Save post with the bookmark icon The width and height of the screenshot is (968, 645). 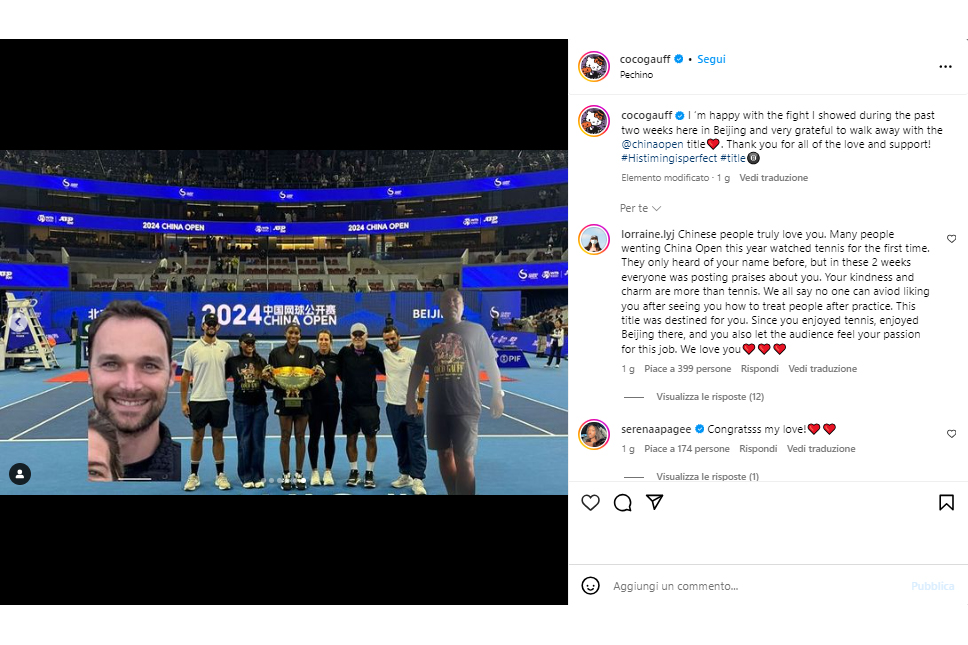click(946, 502)
